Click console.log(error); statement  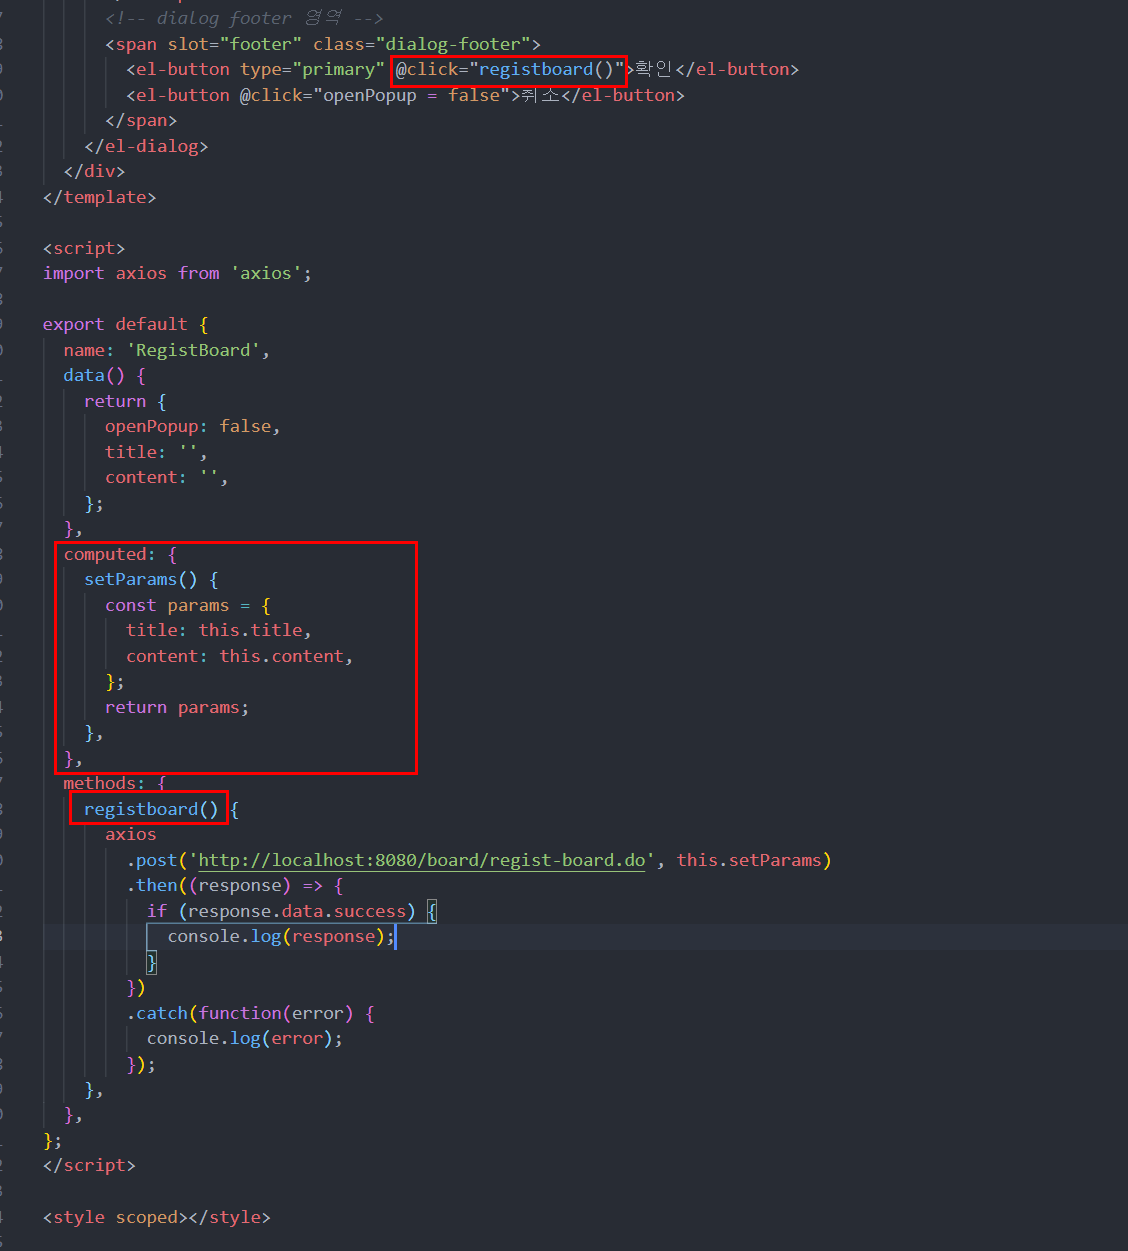click(x=245, y=1038)
